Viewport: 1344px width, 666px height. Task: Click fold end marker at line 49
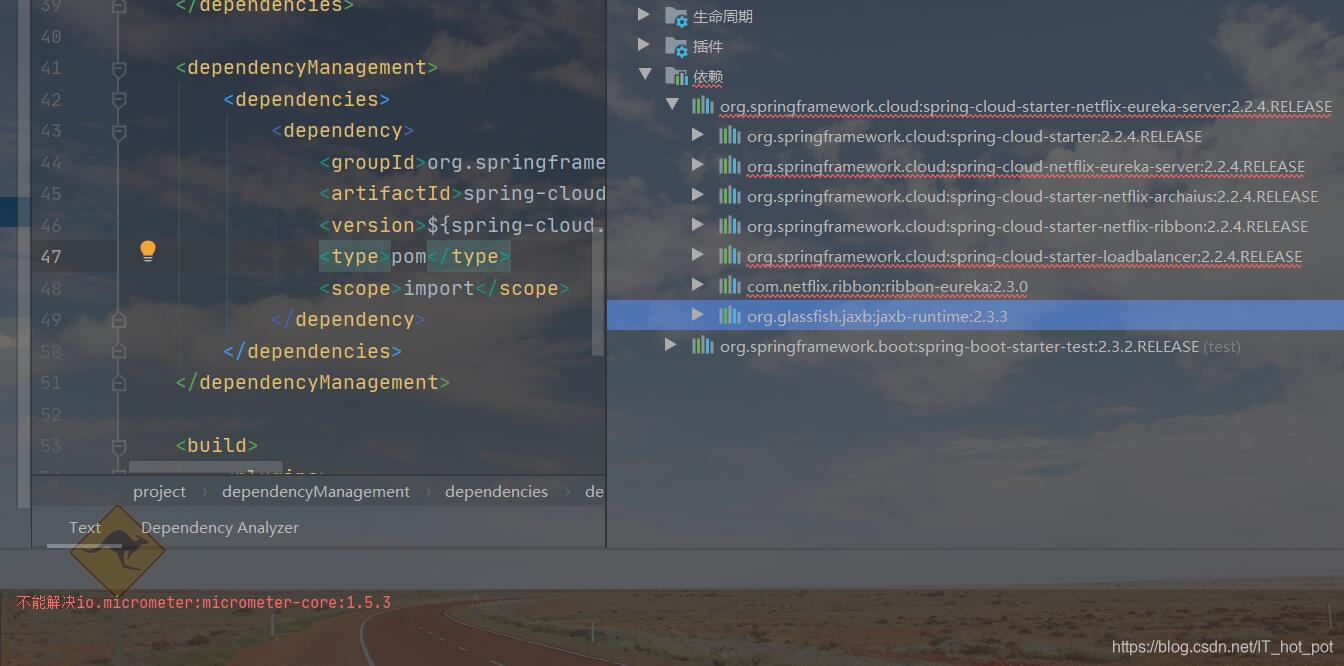pos(119,319)
